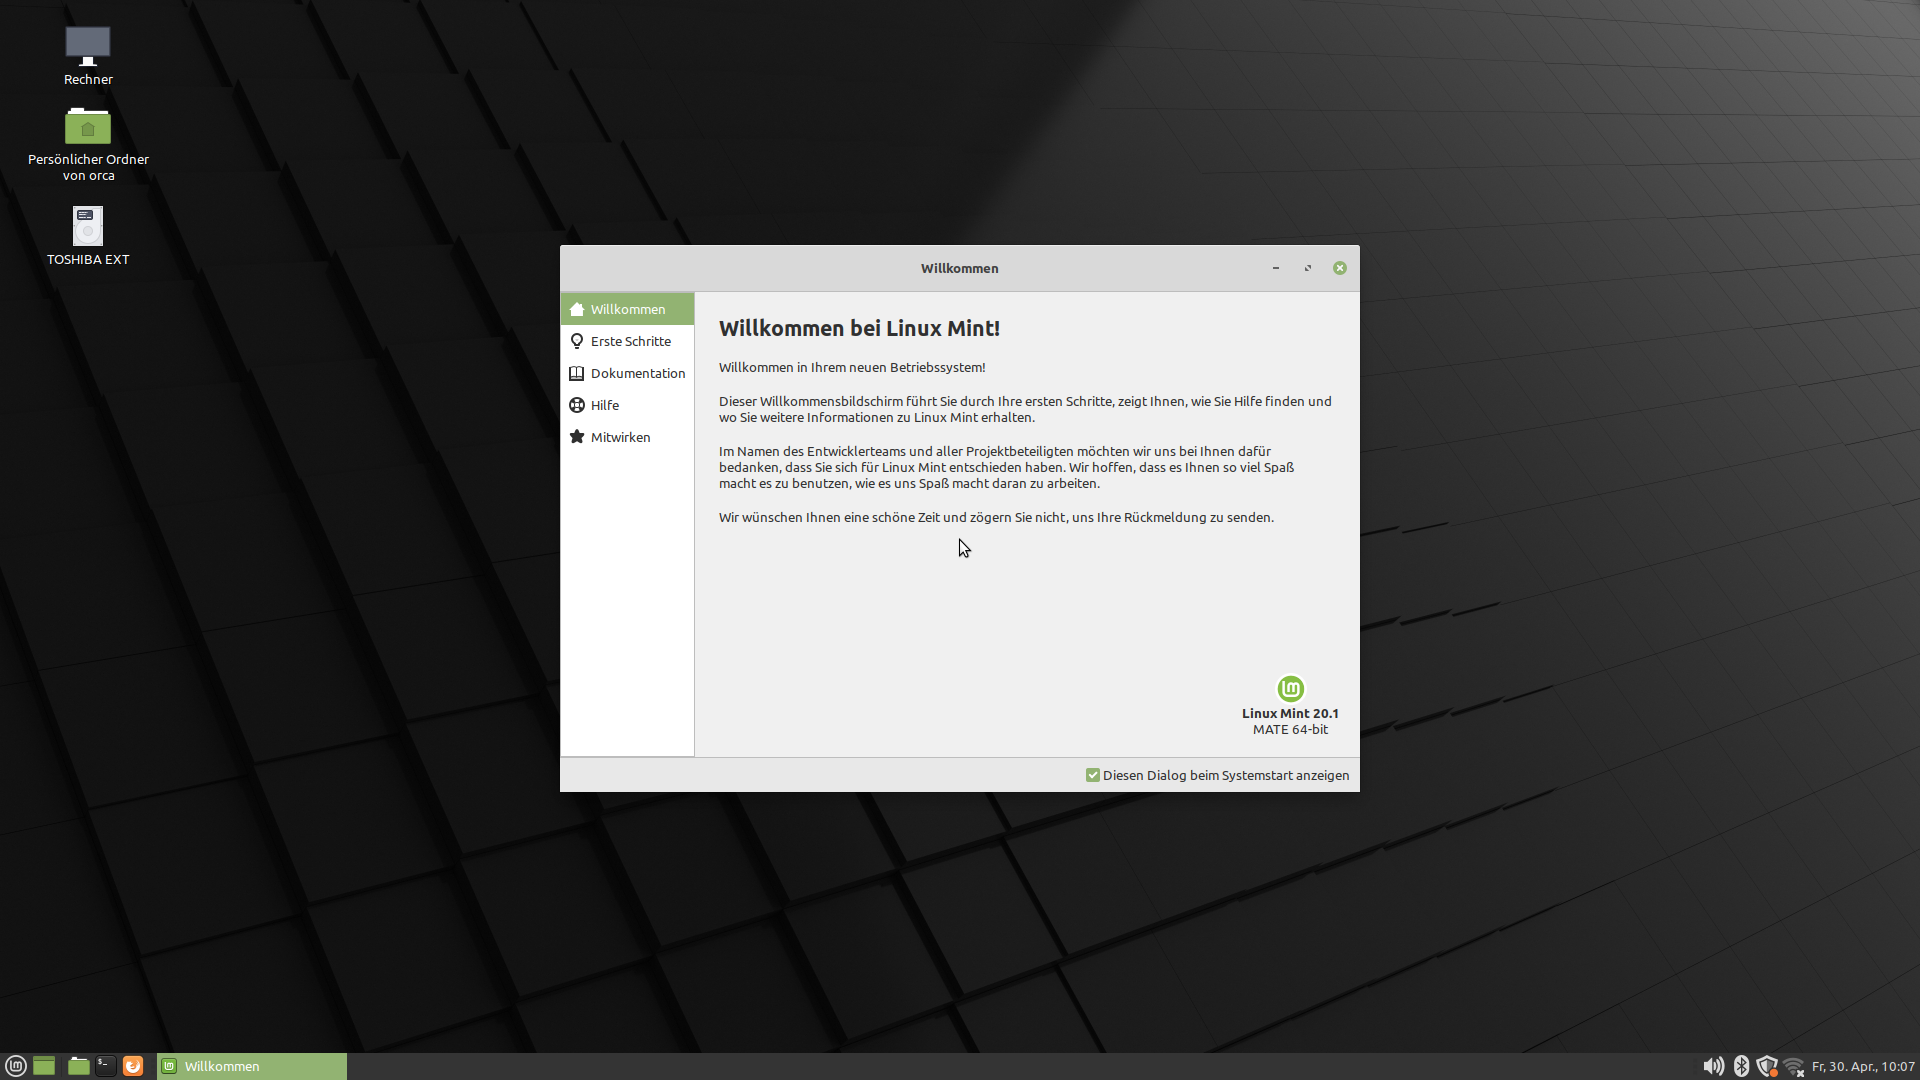Open the Linux Mint start menu
Viewport: 1920px width, 1080px height.
pyautogui.click(x=15, y=1066)
